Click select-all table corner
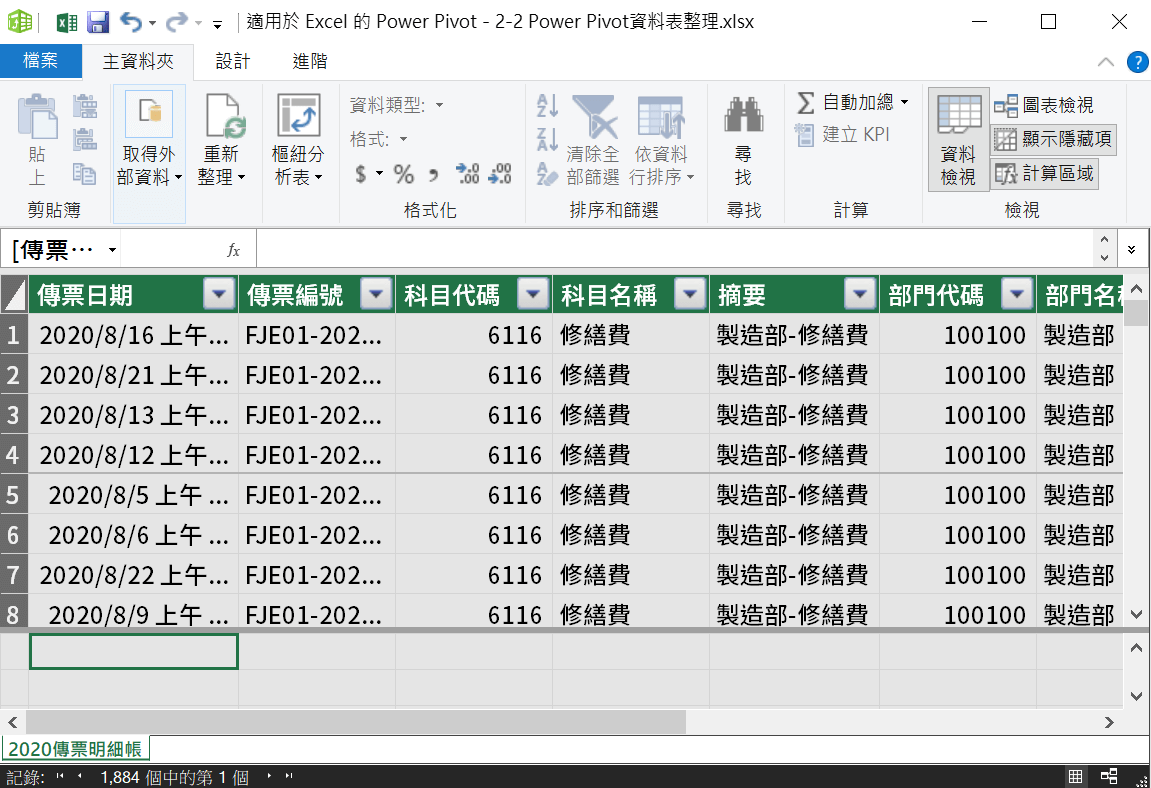Screen dimensions: 1151x788 point(14,295)
